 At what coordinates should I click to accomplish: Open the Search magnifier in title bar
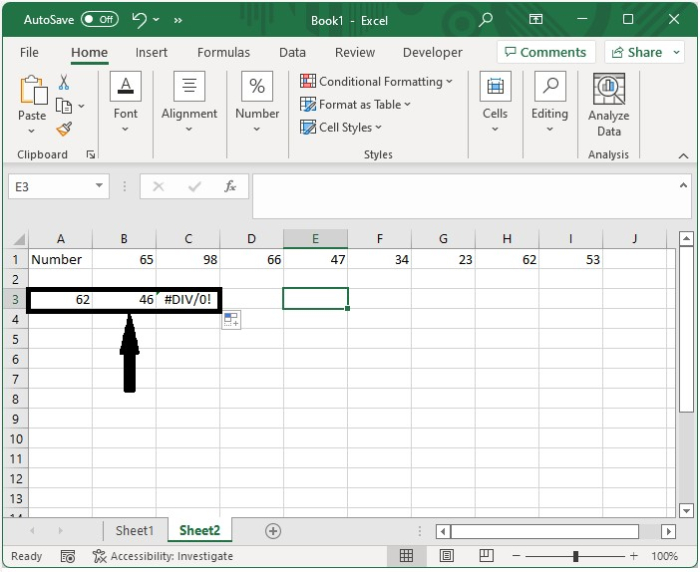coord(486,19)
